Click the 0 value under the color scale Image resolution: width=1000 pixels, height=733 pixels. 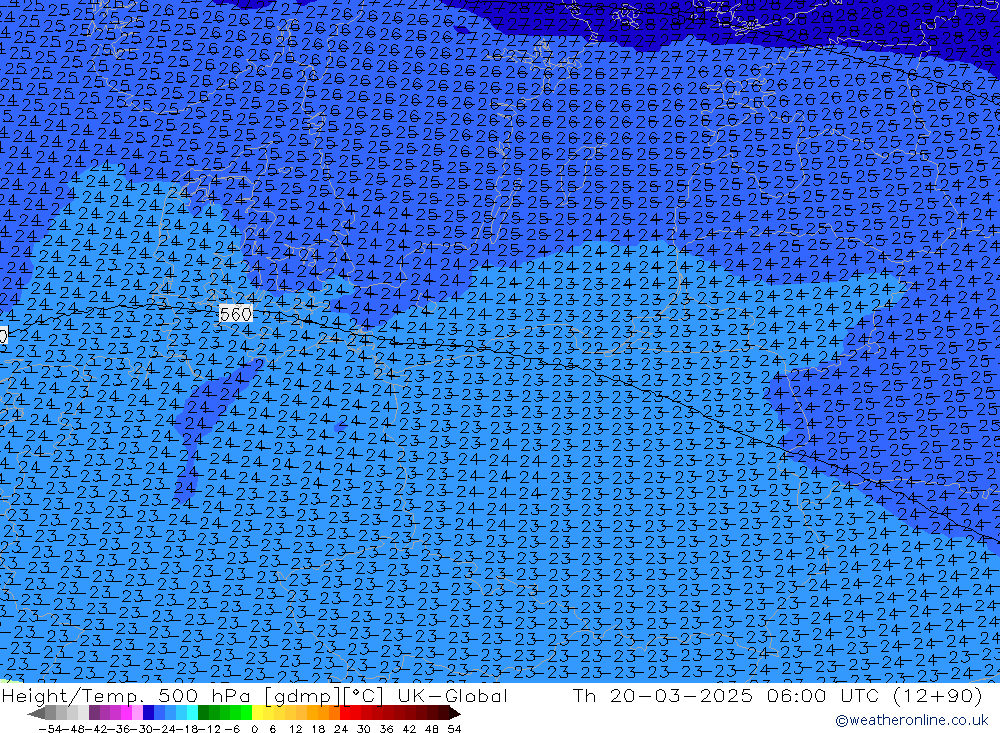254,729
